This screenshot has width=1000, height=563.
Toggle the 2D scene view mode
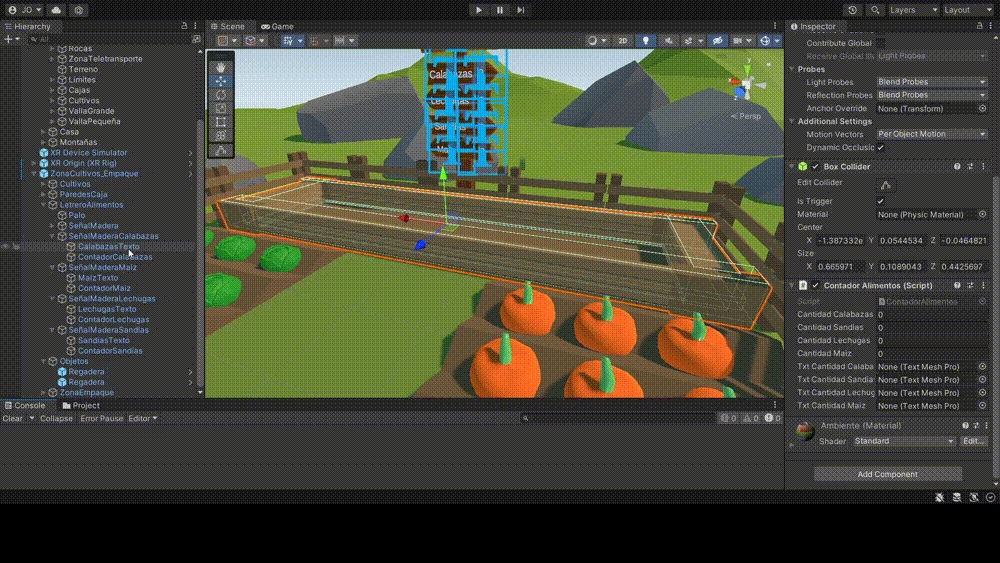click(622, 40)
